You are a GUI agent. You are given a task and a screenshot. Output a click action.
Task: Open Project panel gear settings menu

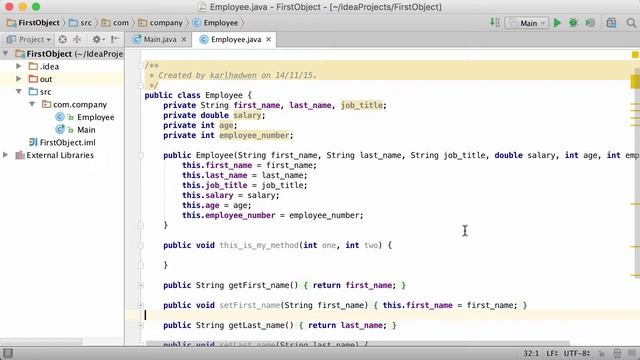point(98,40)
